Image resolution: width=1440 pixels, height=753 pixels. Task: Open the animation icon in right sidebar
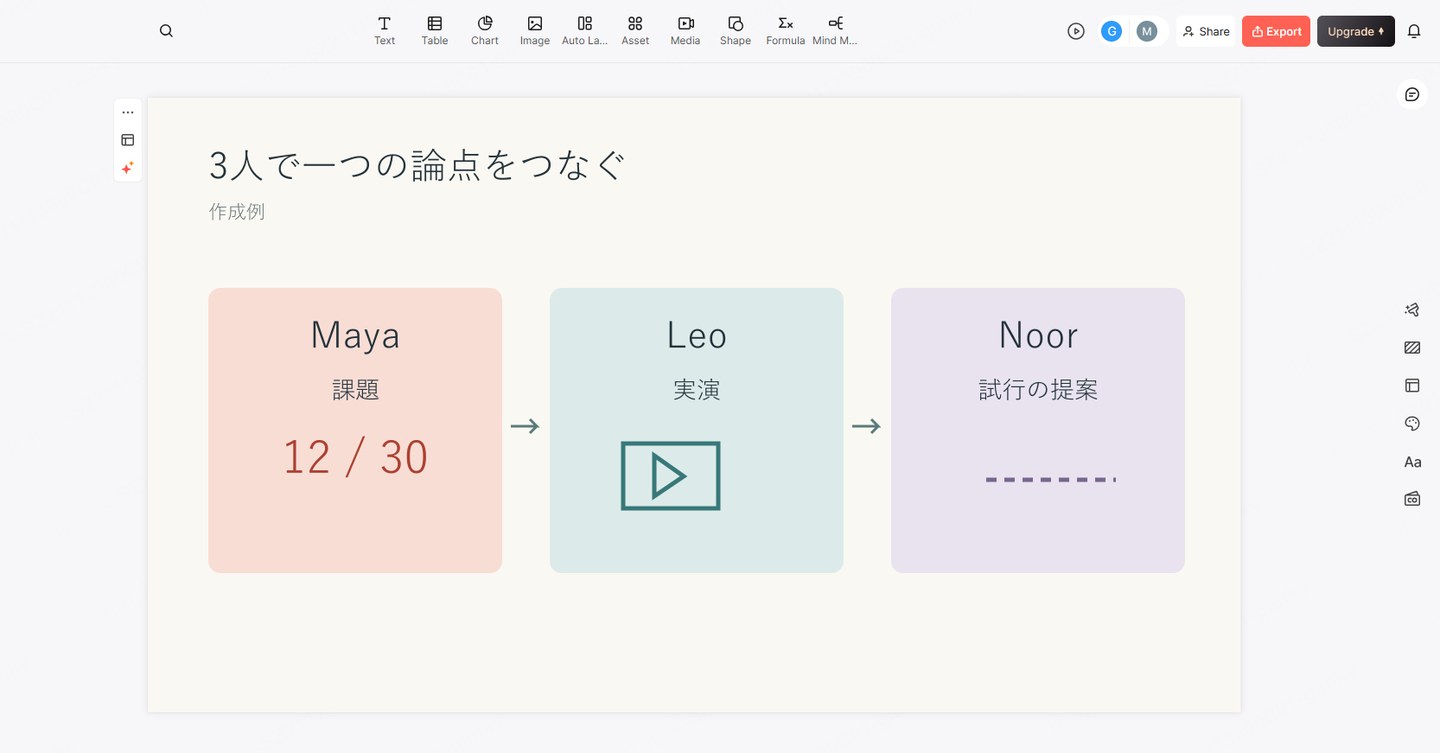(1412, 310)
